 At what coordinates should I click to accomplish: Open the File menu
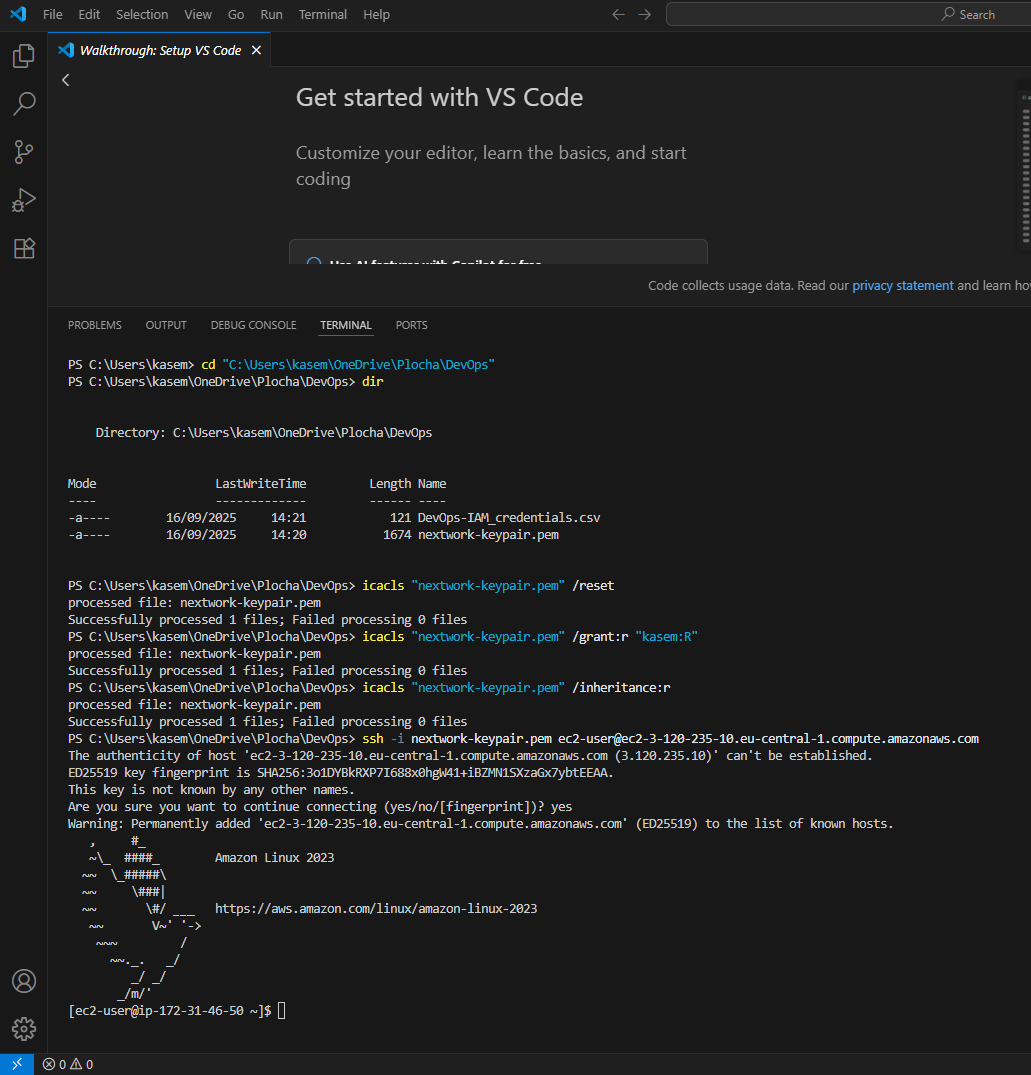click(53, 14)
